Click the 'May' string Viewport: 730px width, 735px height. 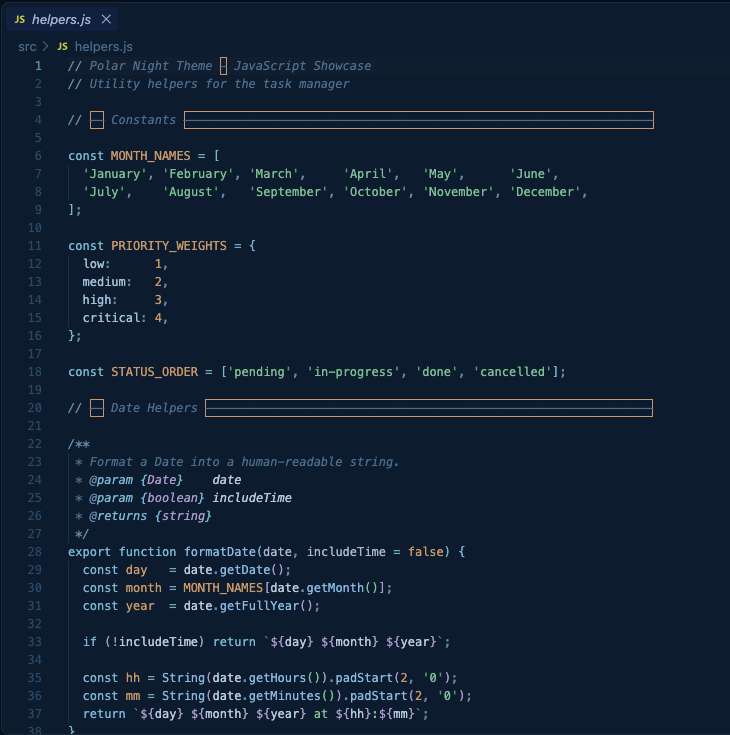(x=440, y=174)
